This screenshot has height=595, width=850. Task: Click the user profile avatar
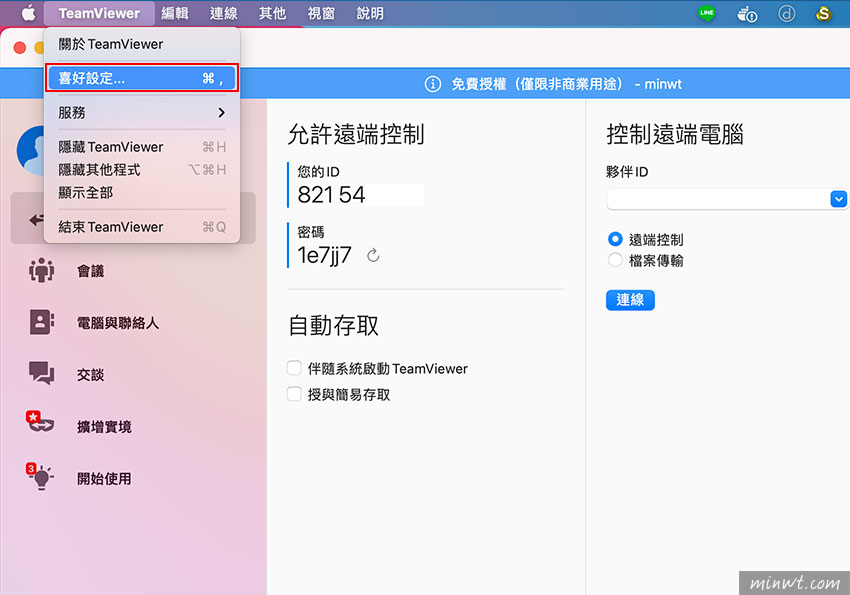[31, 151]
